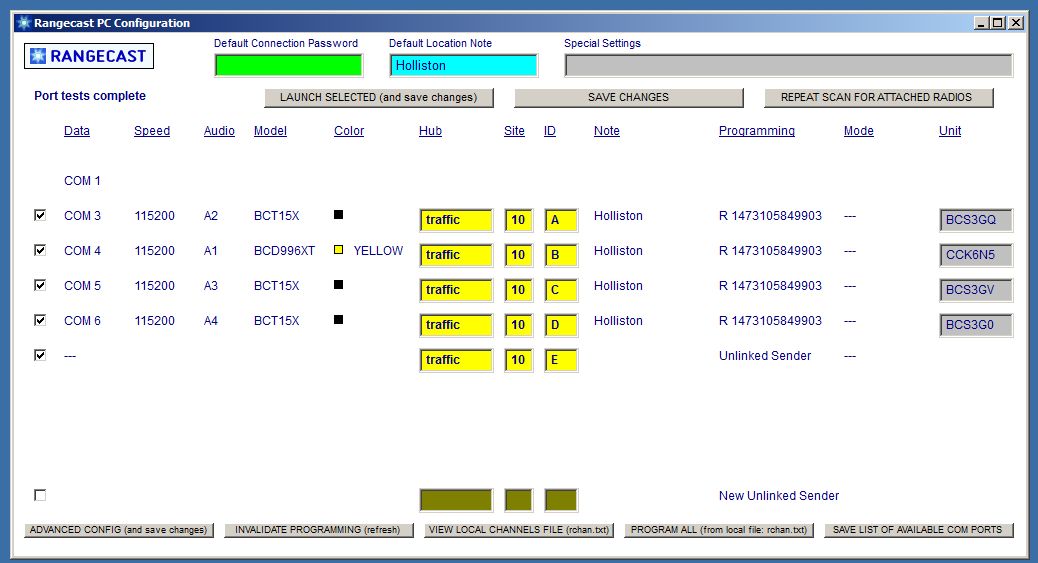
Task: Click the Default Location Note field
Action: [x=463, y=65]
